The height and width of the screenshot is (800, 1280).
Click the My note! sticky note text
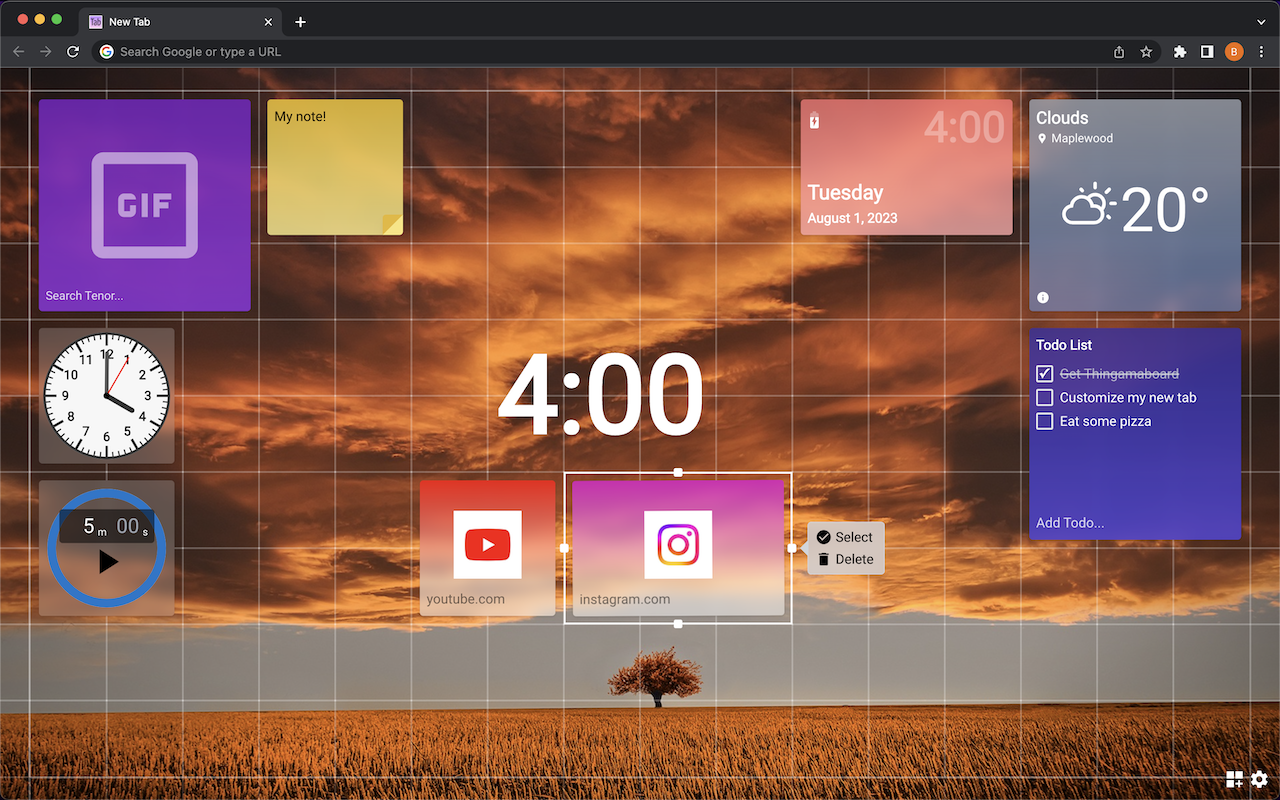coord(300,117)
